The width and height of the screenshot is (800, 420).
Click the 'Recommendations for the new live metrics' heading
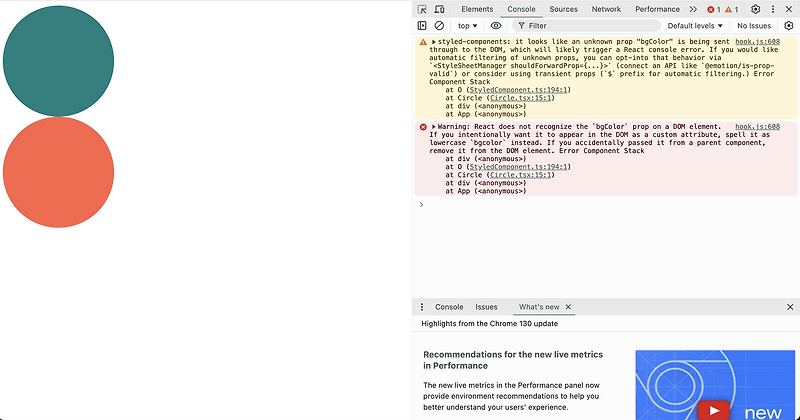coord(513,360)
